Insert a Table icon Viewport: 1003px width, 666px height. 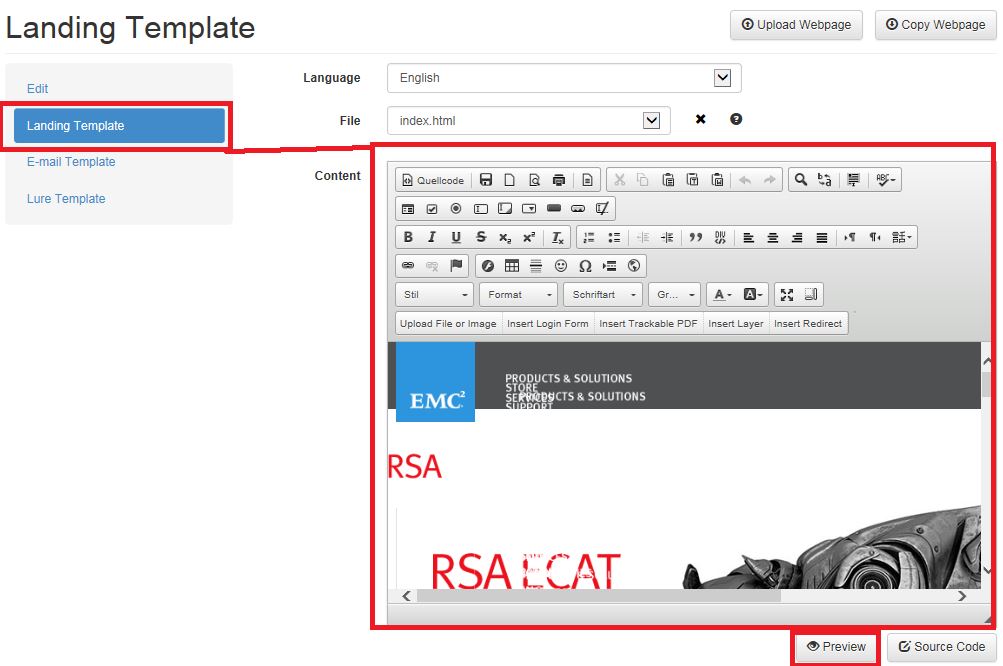tap(512, 266)
